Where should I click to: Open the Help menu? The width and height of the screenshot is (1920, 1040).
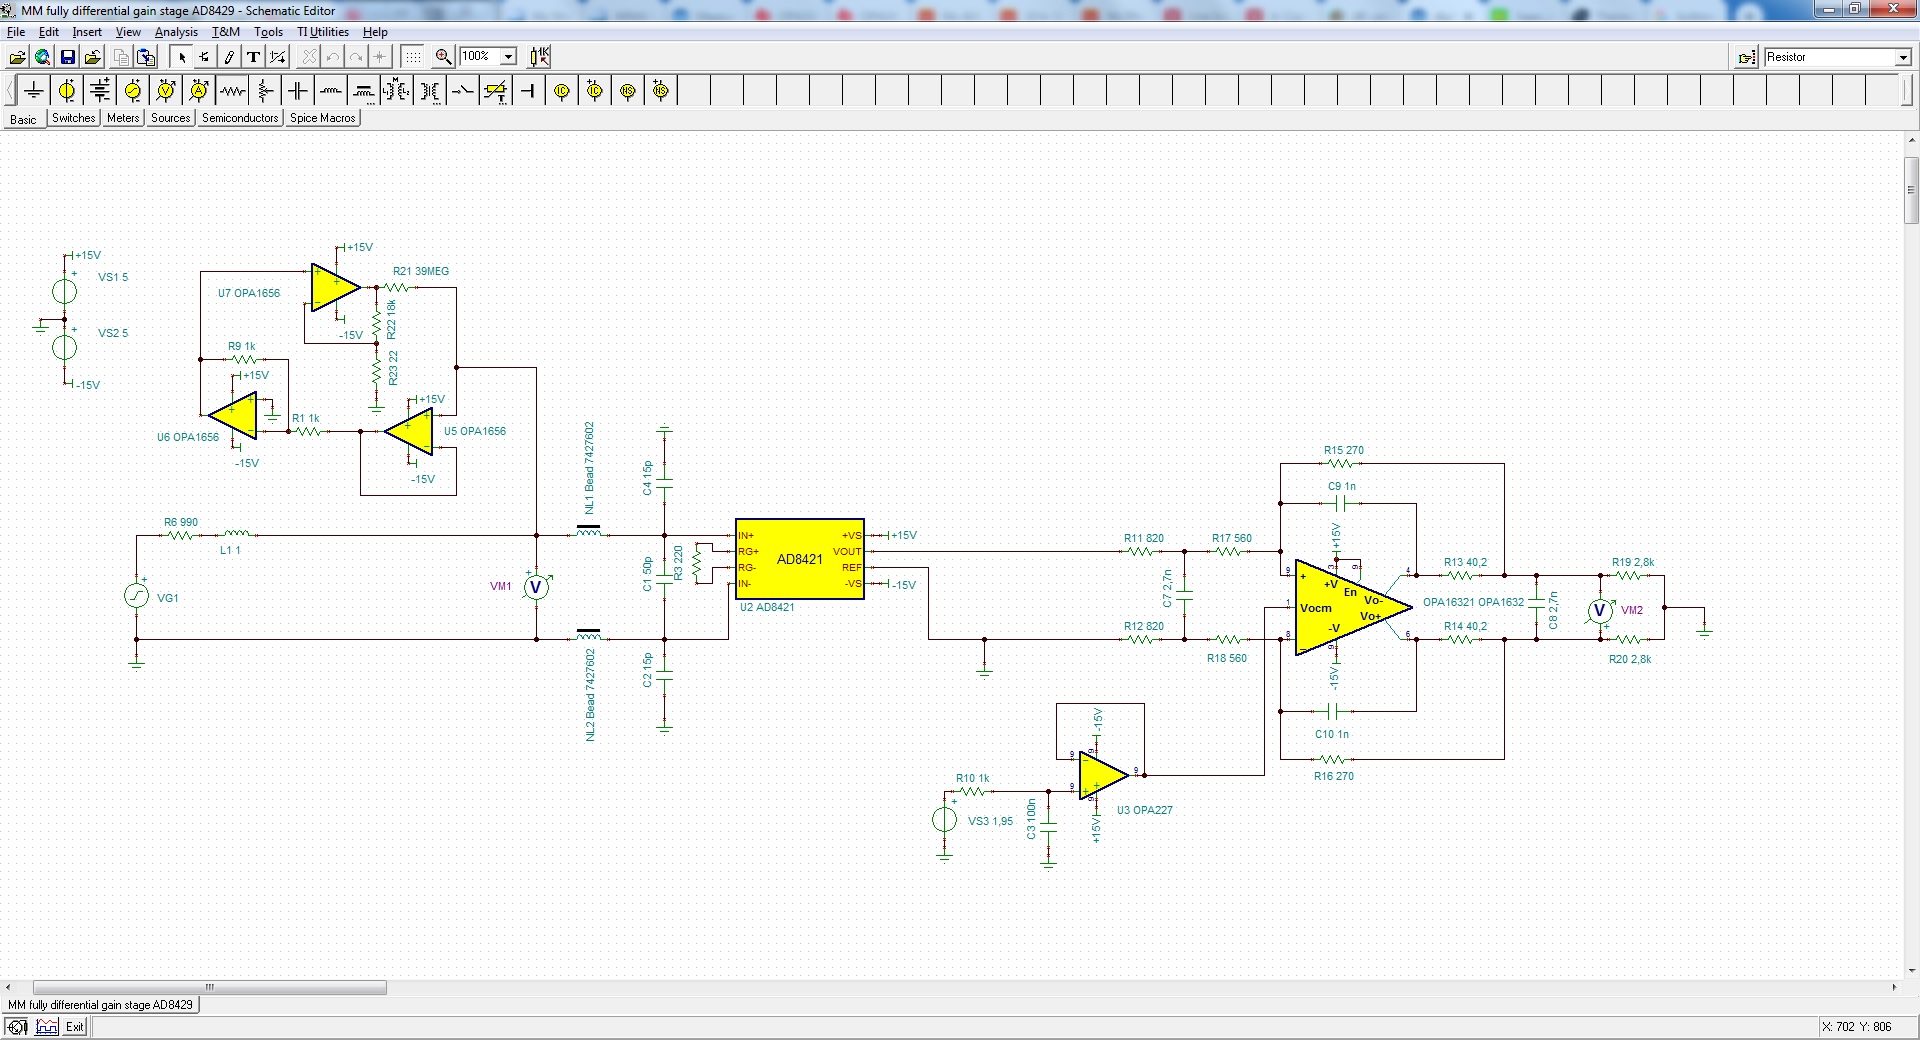point(375,32)
